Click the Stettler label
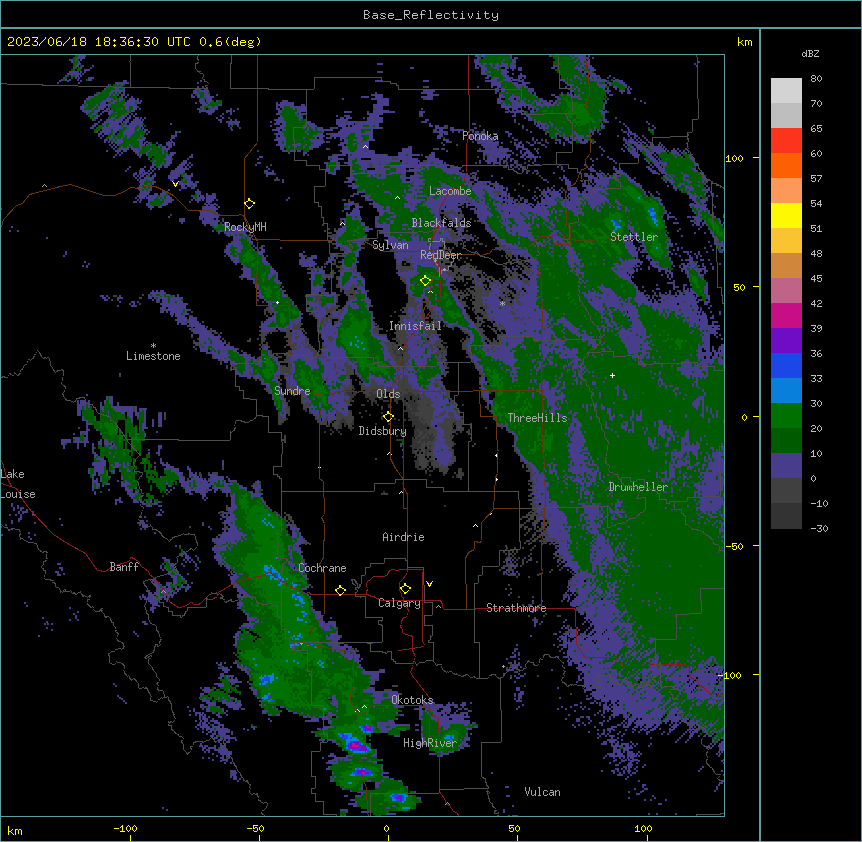This screenshot has height=842, width=862. [634, 237]
